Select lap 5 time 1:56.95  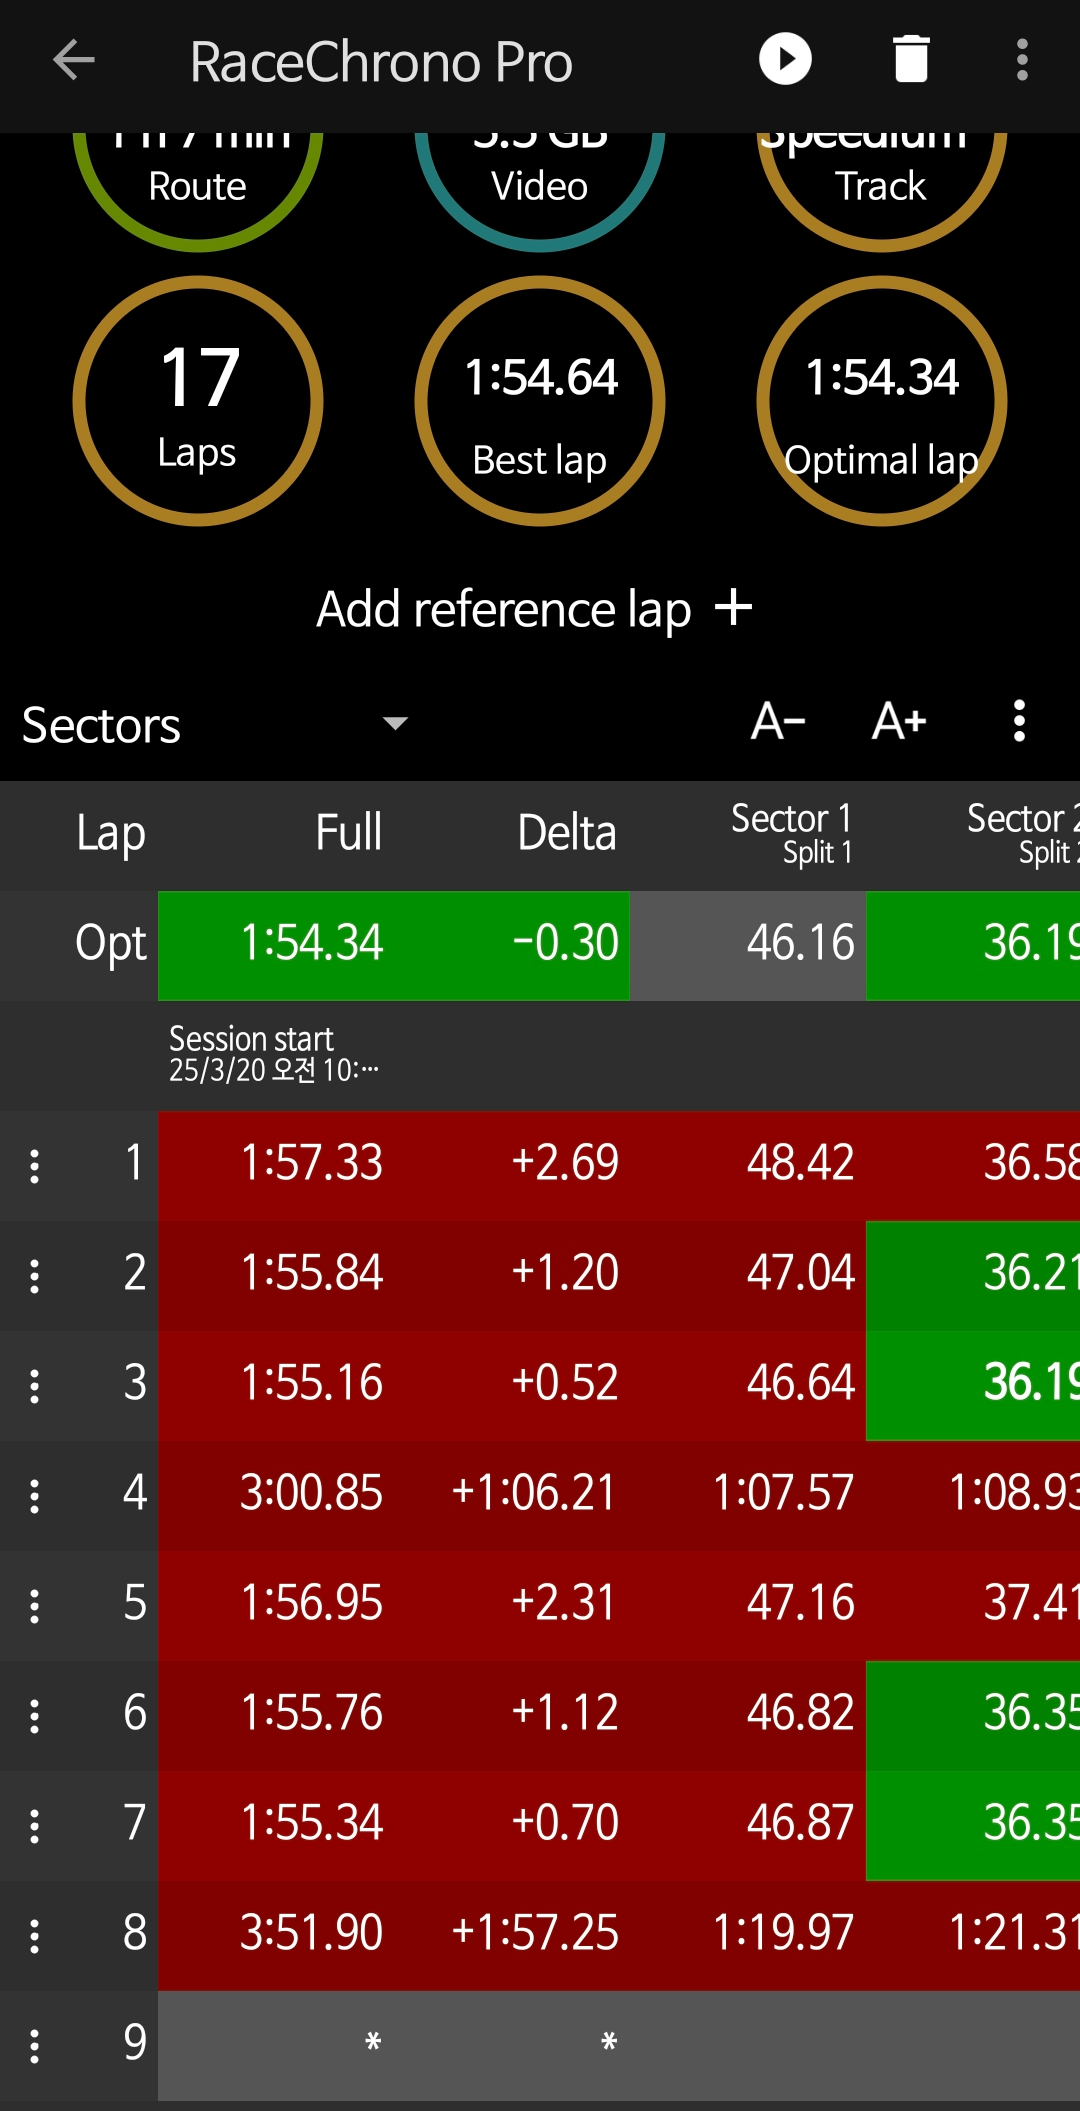tap(275, 1606)
